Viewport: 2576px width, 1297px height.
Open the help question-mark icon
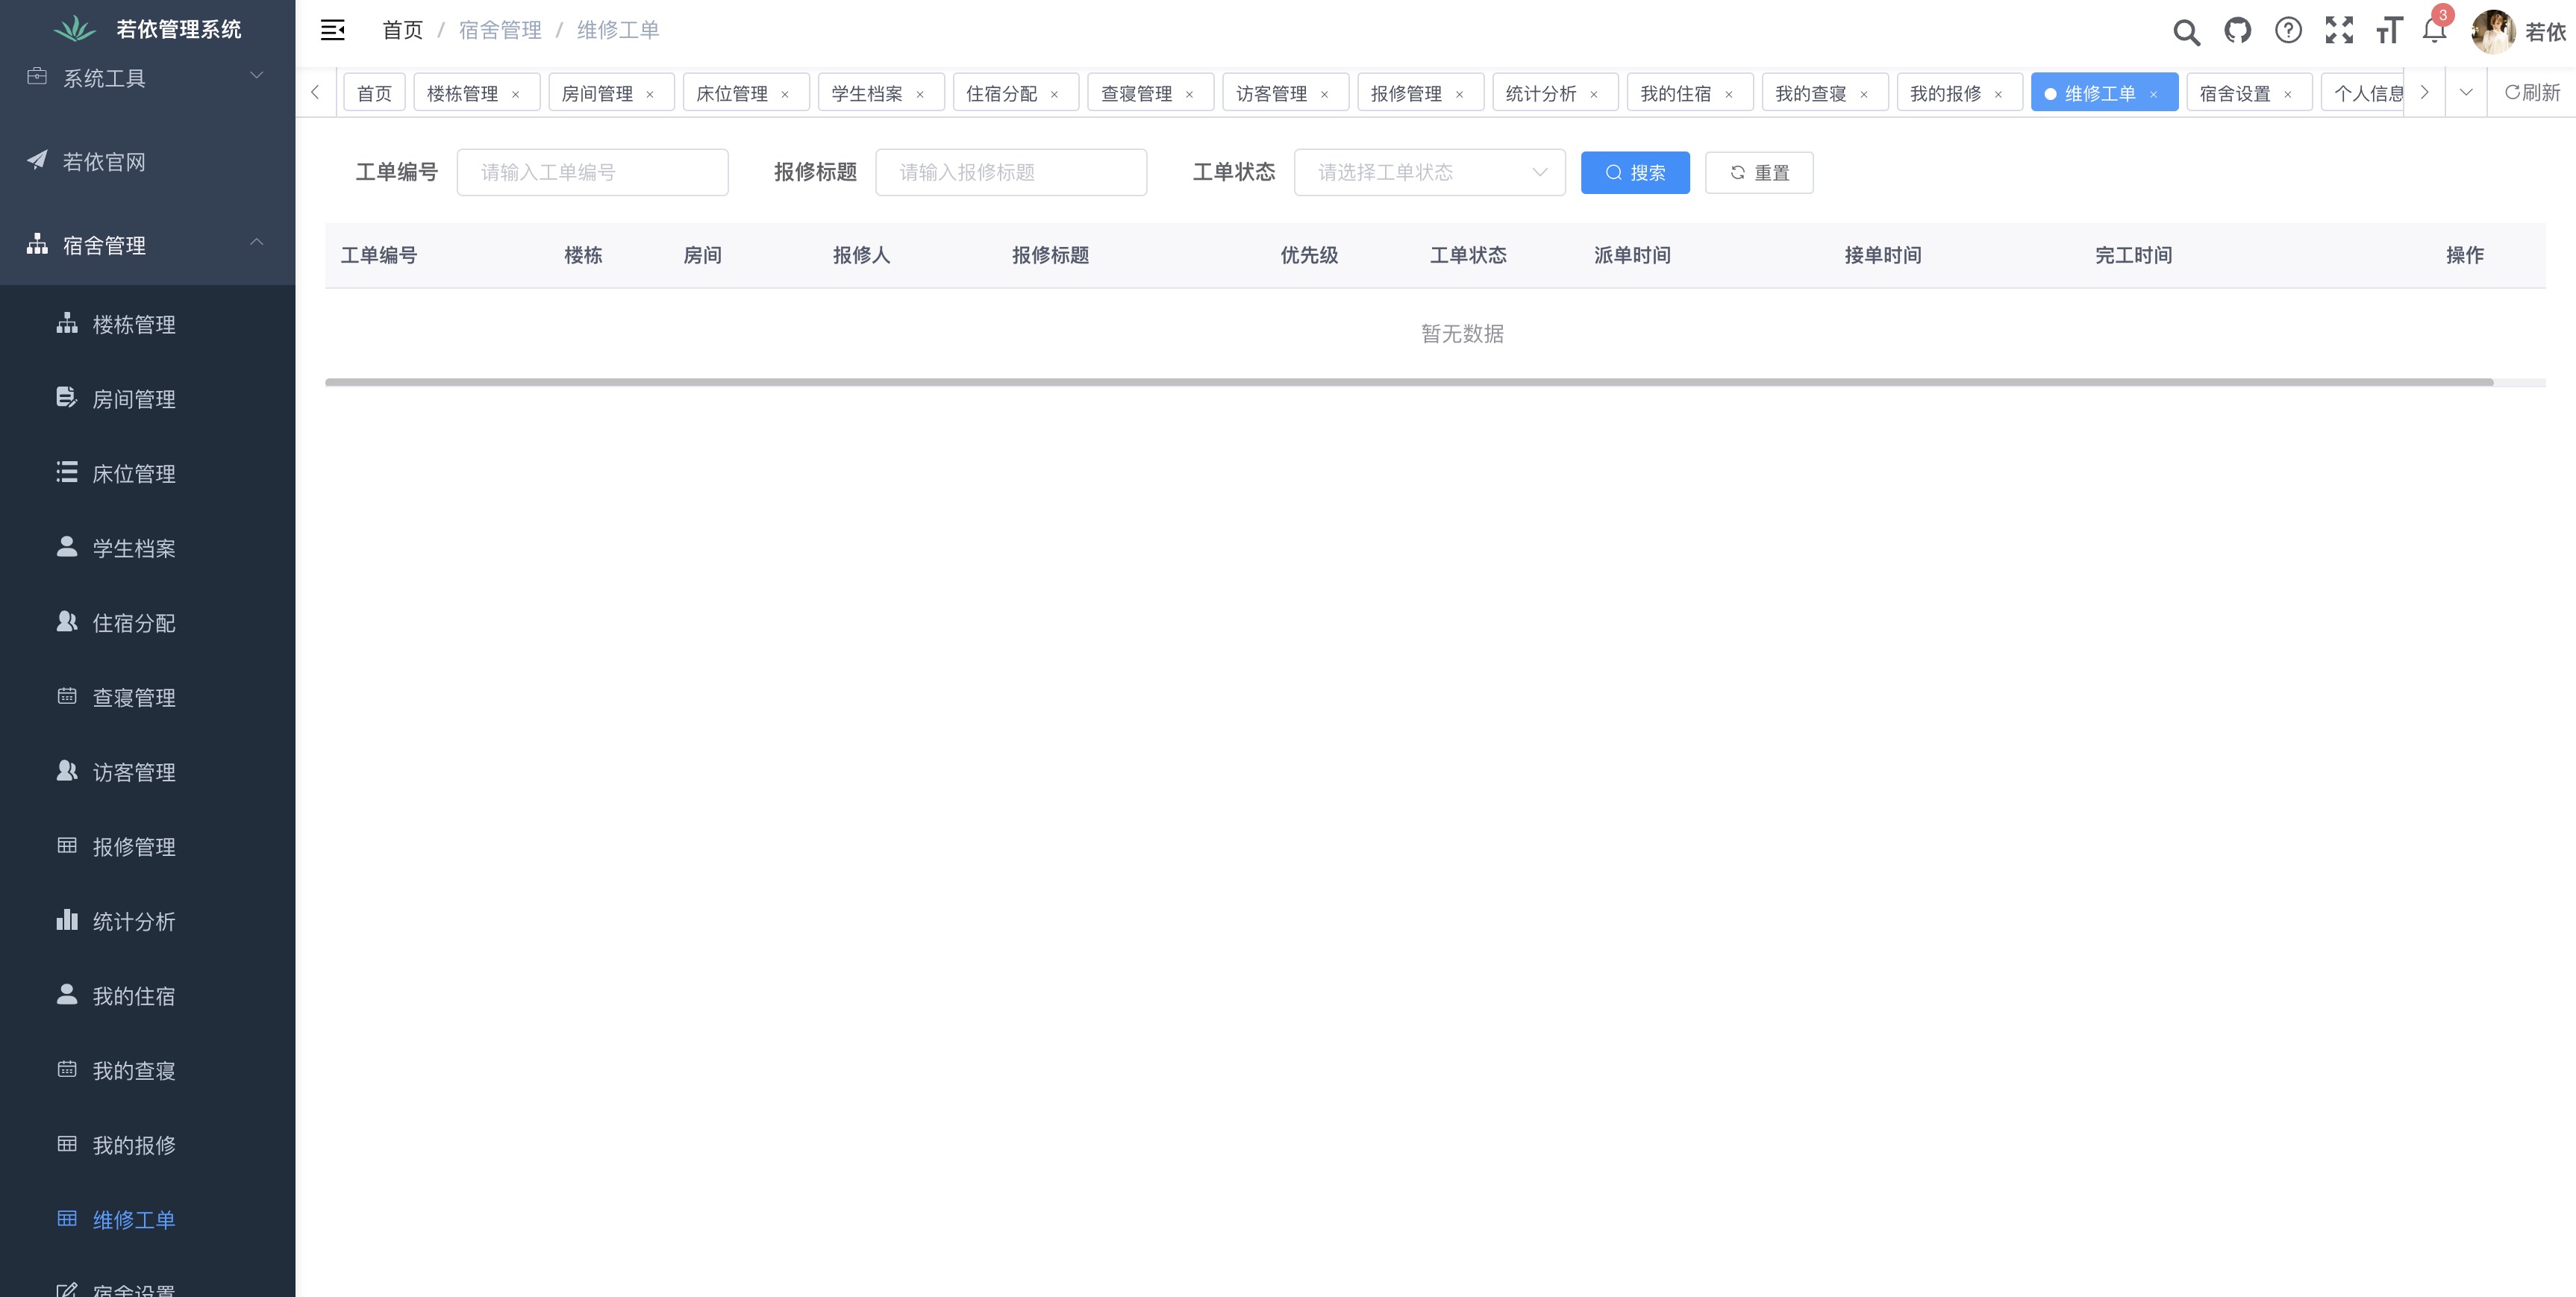pyautogui.click(x=2288, y=30)
